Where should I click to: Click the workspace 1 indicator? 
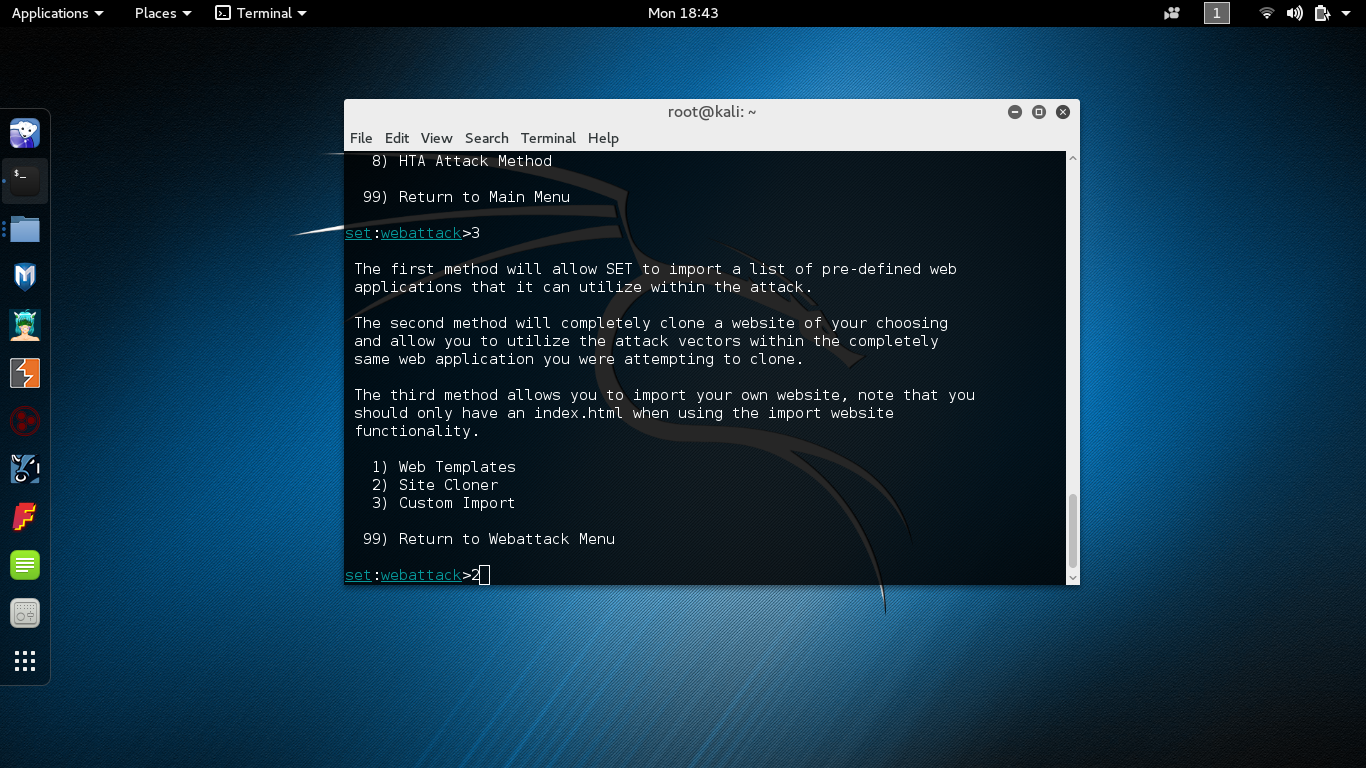click(1217, 13)
